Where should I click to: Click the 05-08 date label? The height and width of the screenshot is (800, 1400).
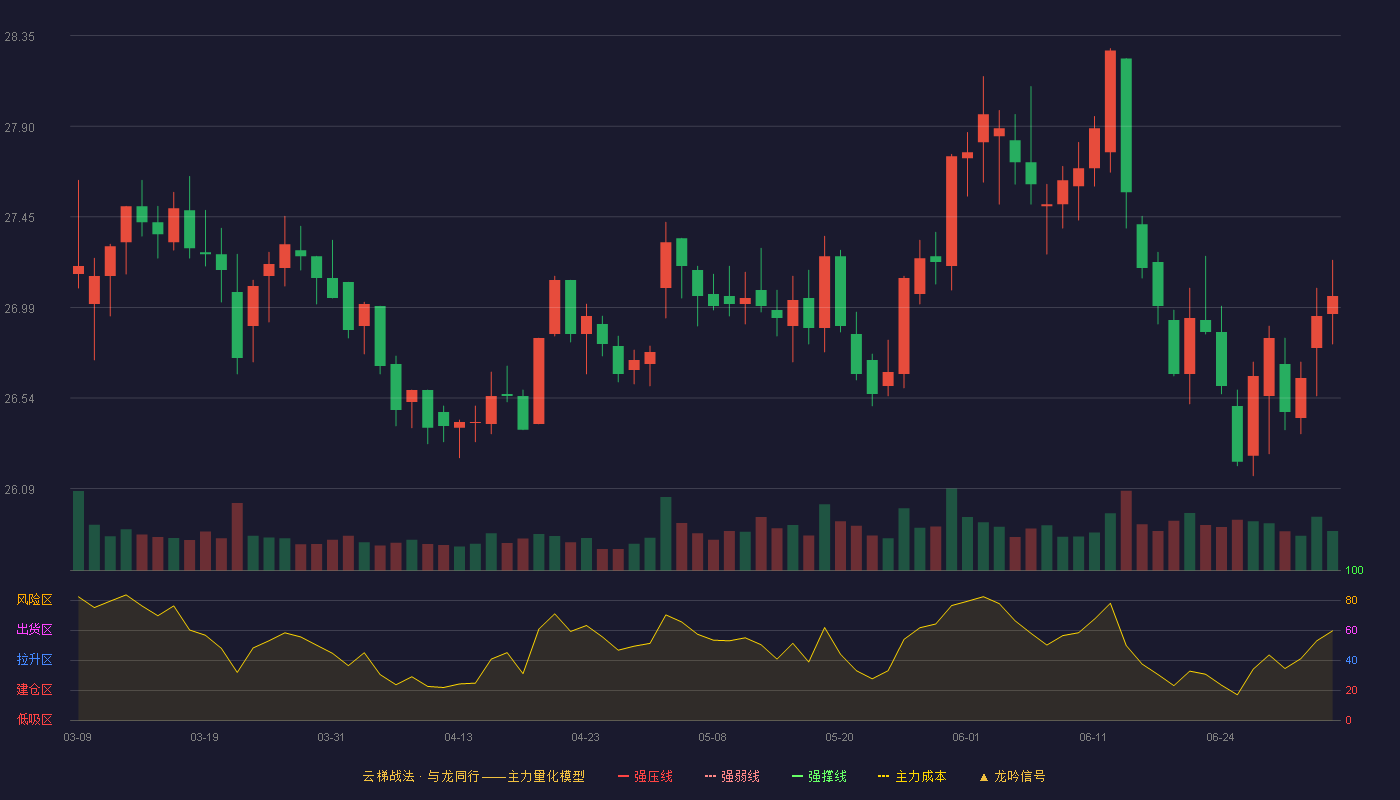[712, 737]
